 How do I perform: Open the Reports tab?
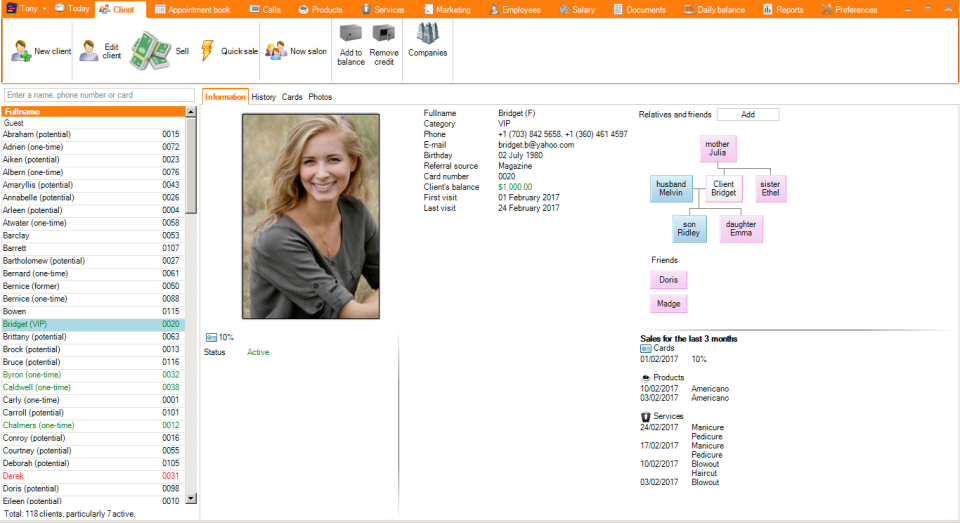783,10
